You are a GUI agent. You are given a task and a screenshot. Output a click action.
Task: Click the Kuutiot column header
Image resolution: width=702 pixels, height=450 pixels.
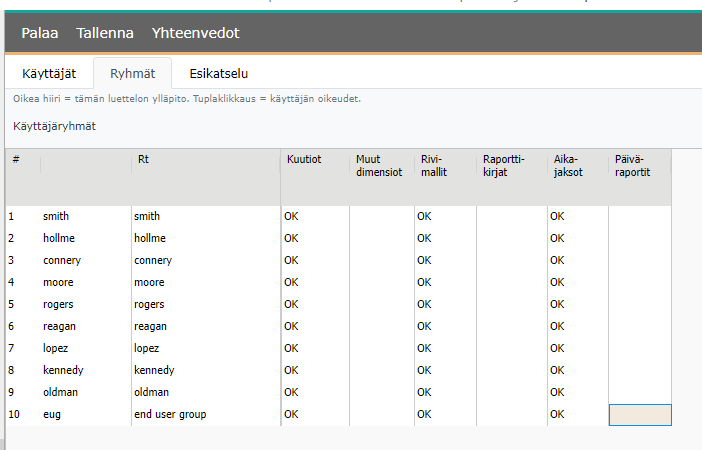click(304, 160)
